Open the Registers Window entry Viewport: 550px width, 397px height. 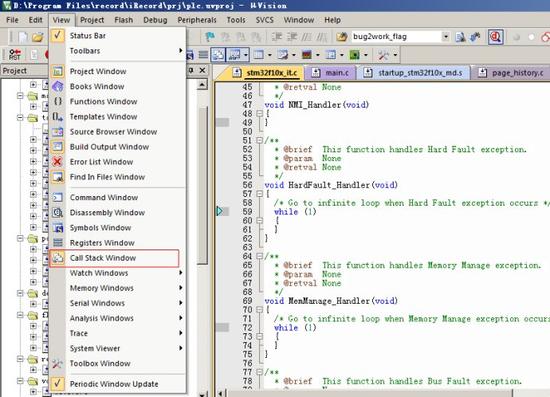(118, 243)
